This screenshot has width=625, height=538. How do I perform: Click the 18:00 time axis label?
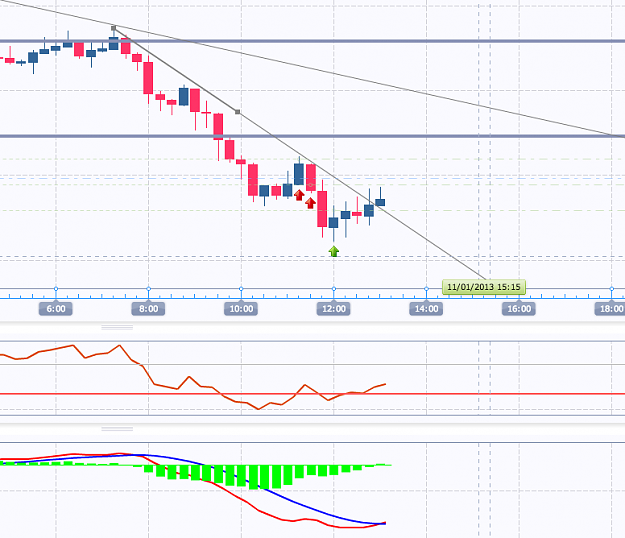tap(610, 309)
